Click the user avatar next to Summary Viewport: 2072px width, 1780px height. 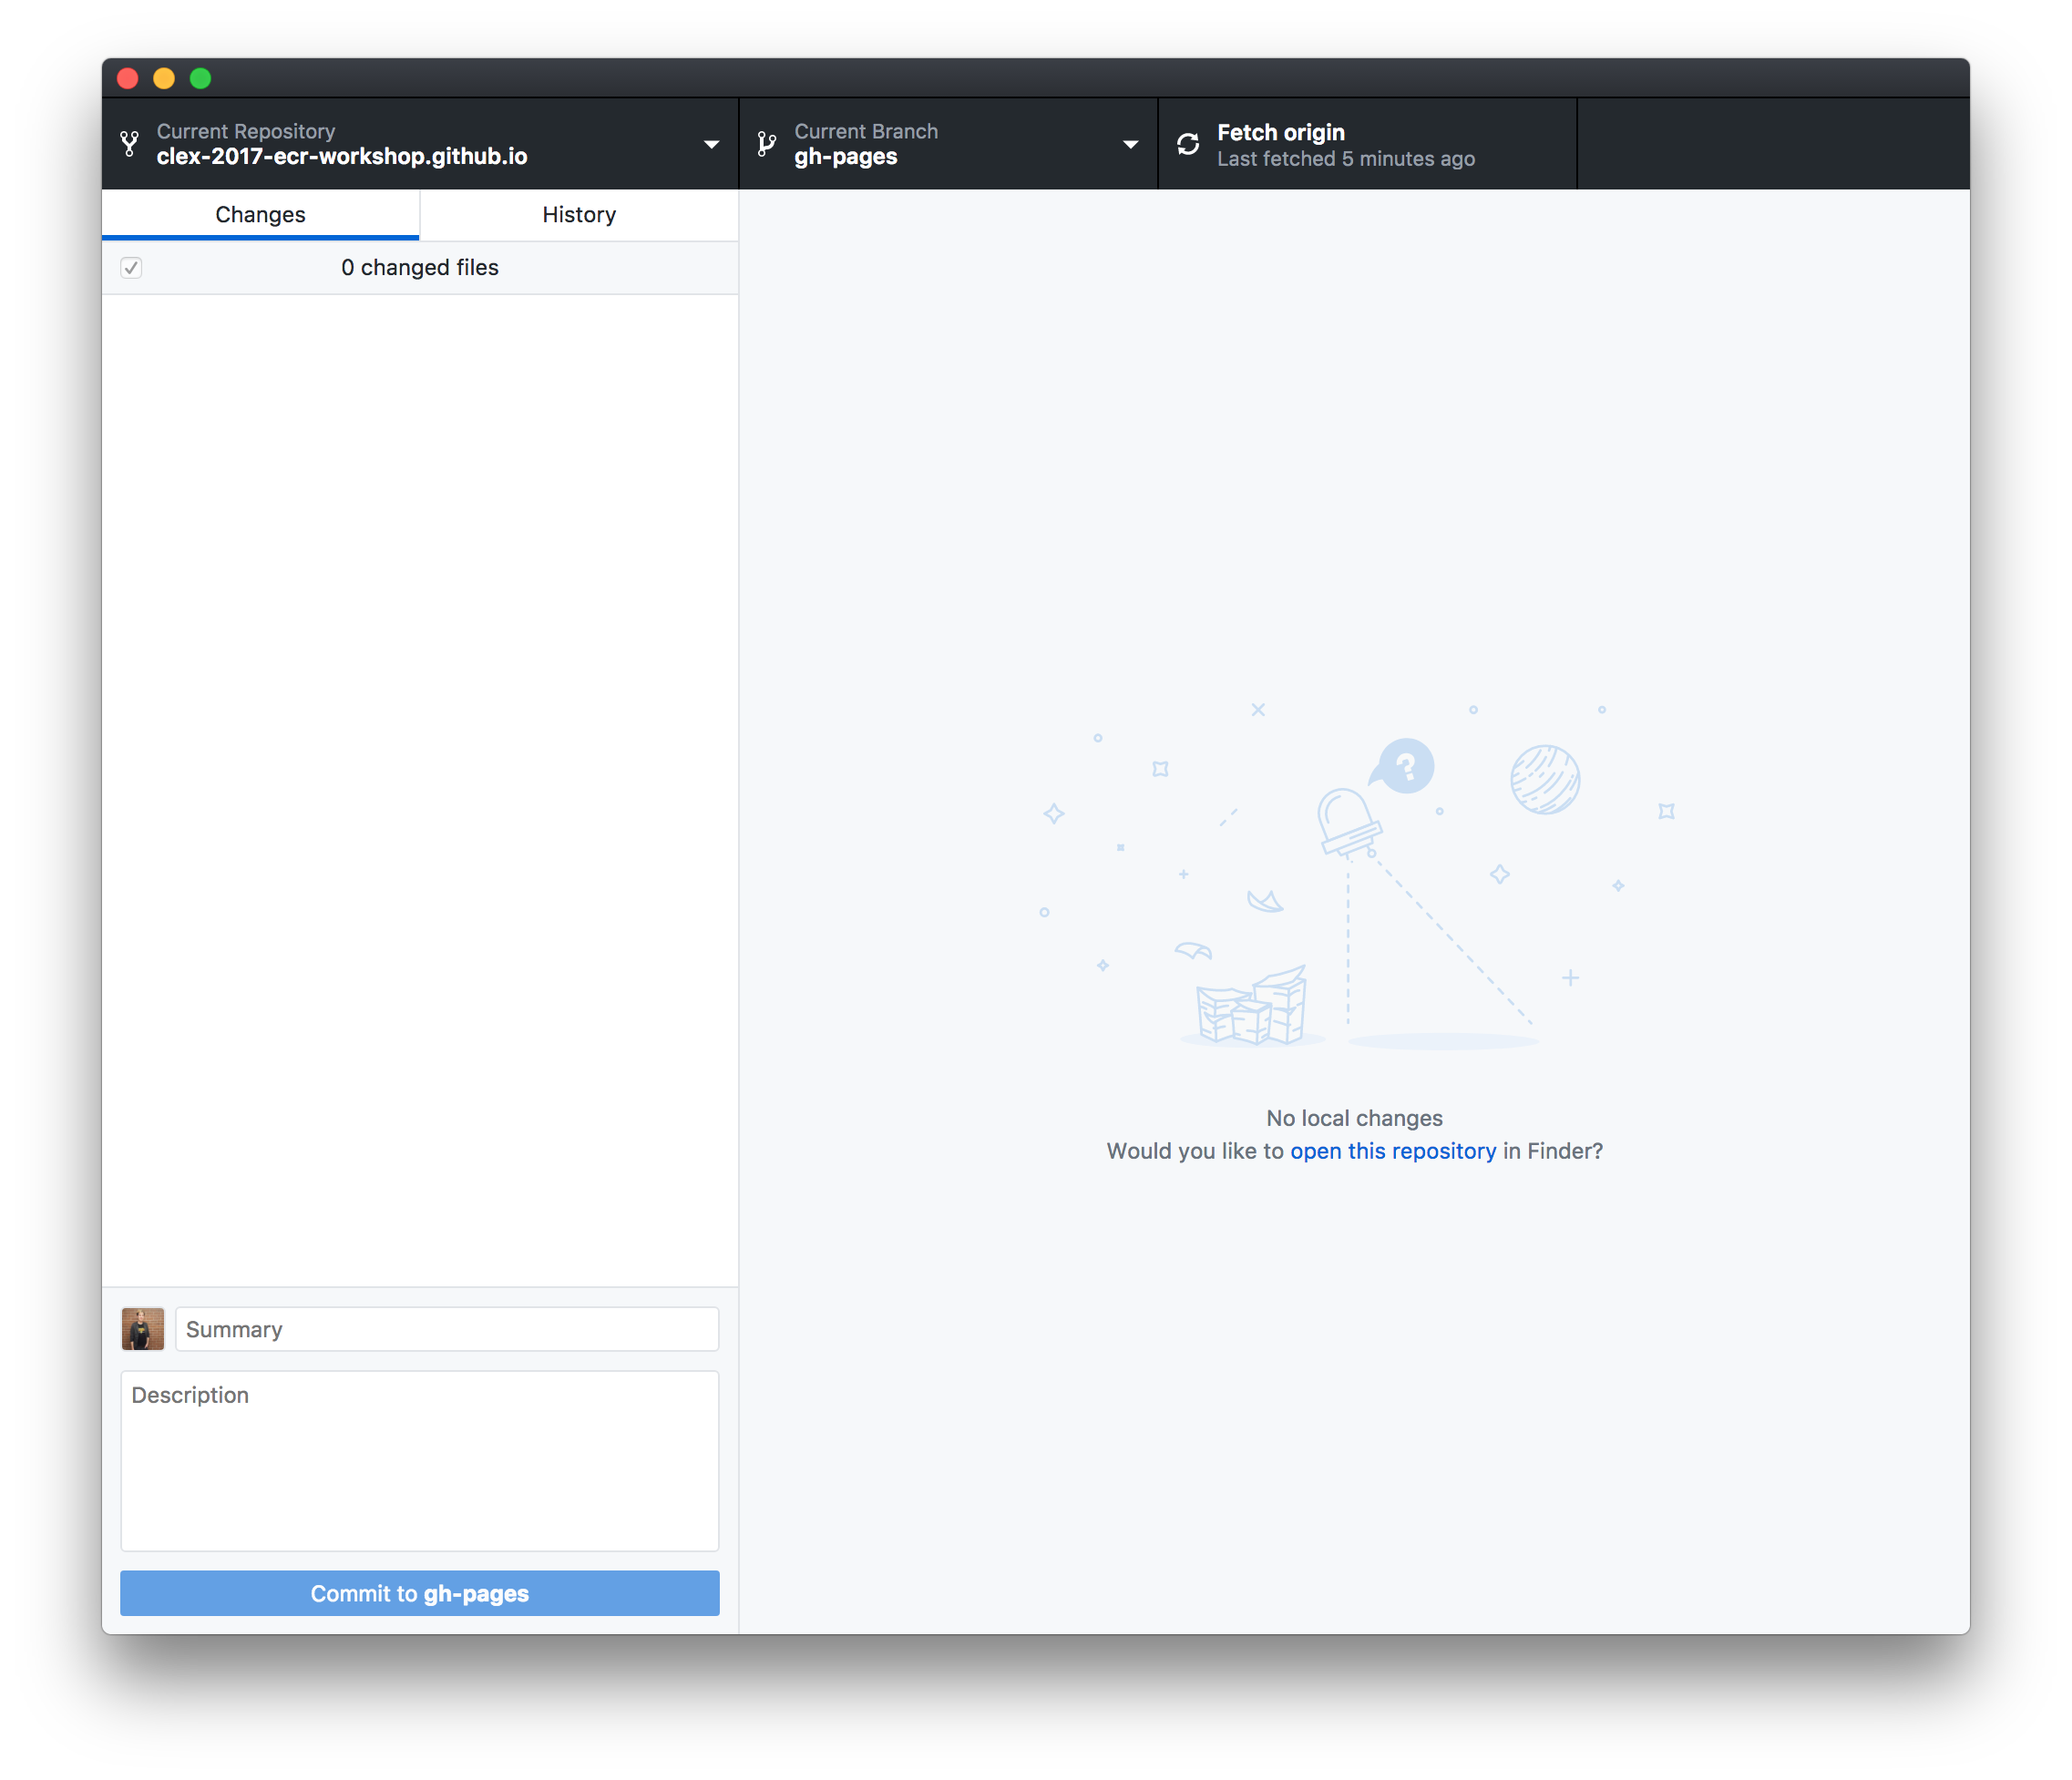pos(143,1329)
